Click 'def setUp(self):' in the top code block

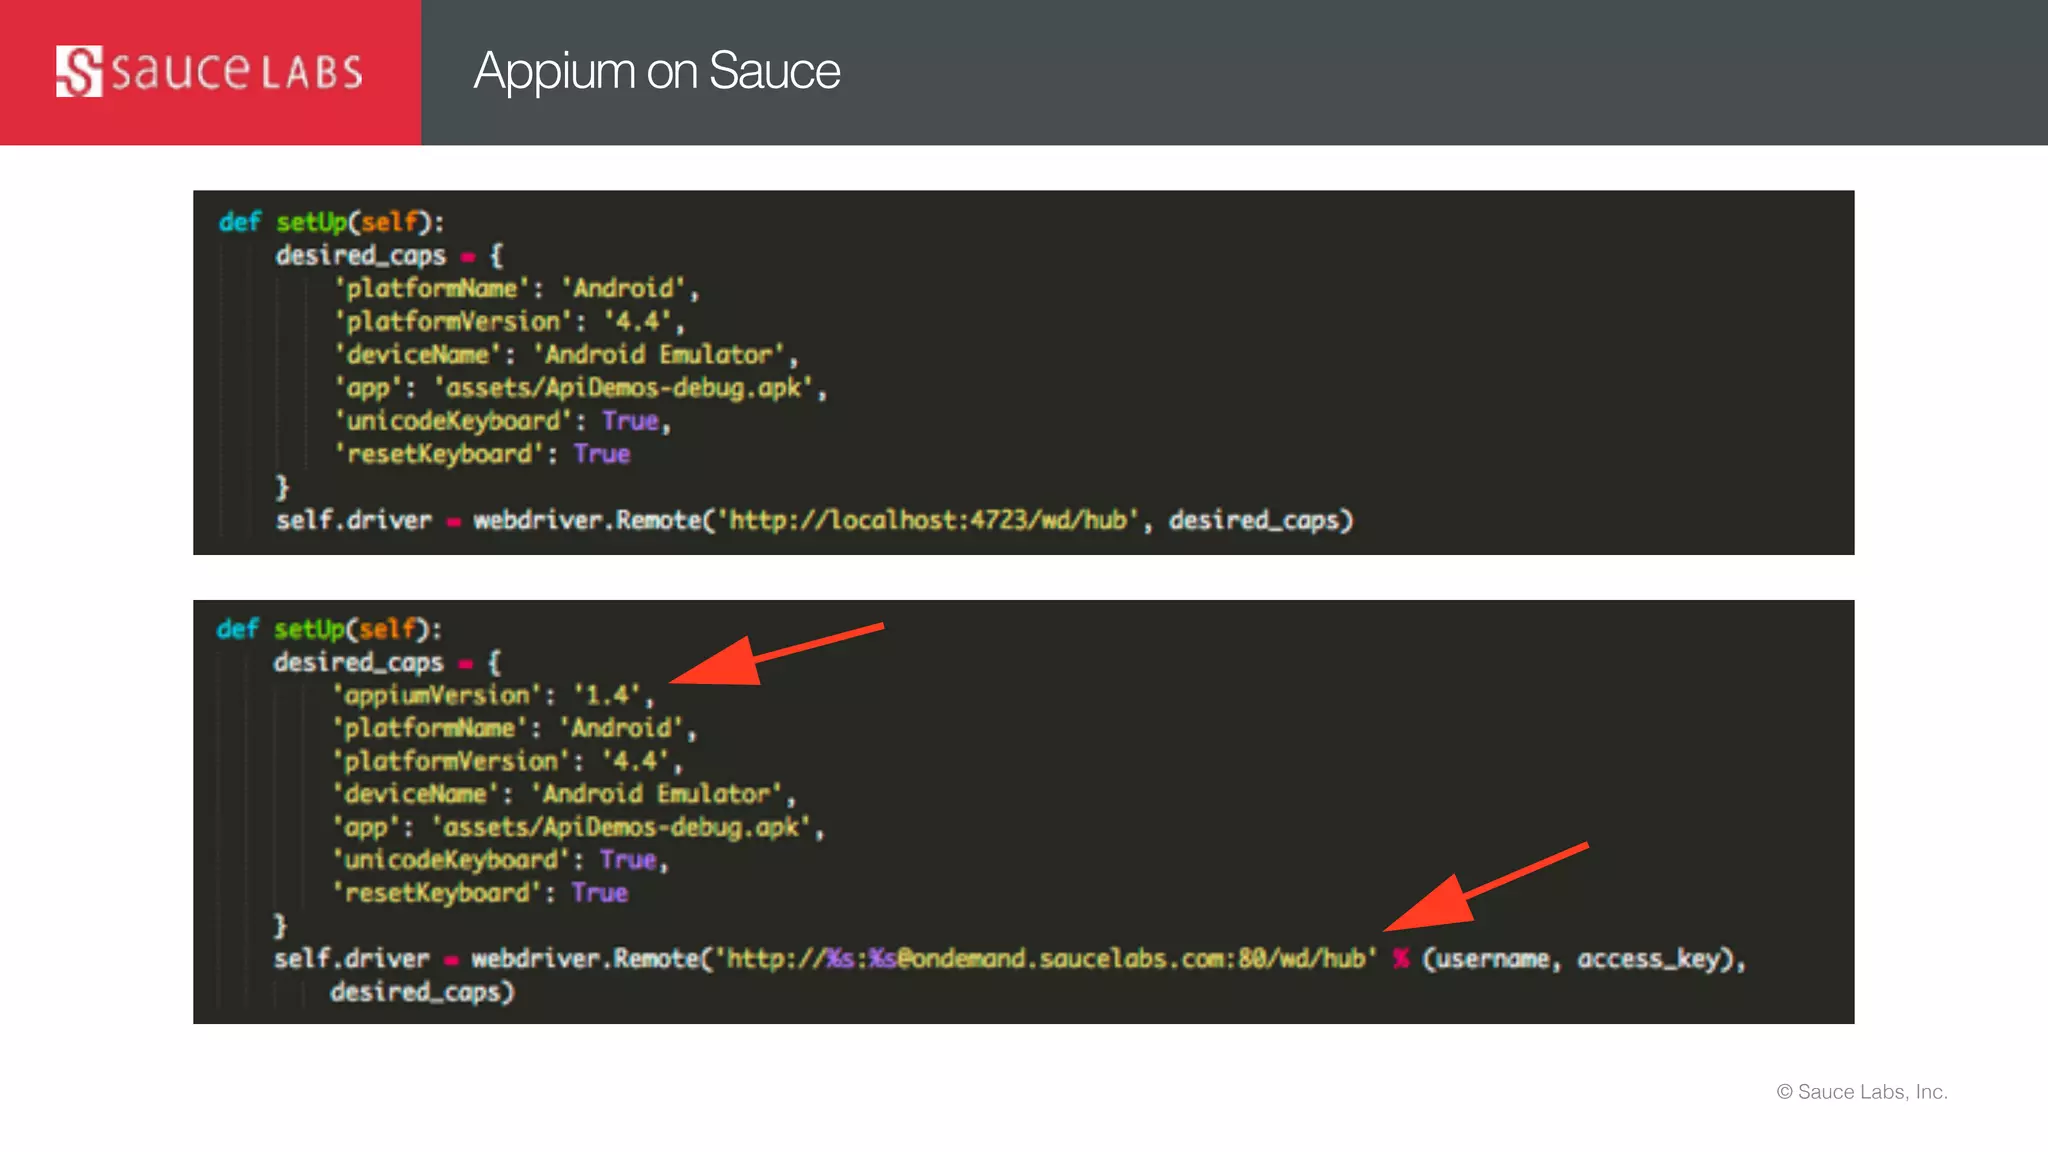[x=331, y=222]
